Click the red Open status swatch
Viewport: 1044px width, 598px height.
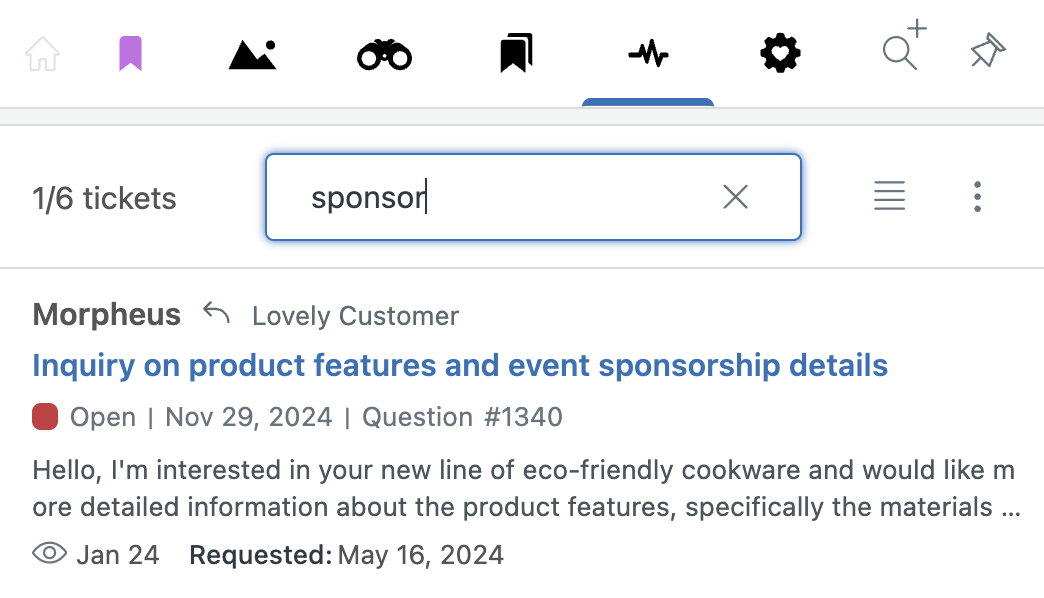tap(45, 417)
